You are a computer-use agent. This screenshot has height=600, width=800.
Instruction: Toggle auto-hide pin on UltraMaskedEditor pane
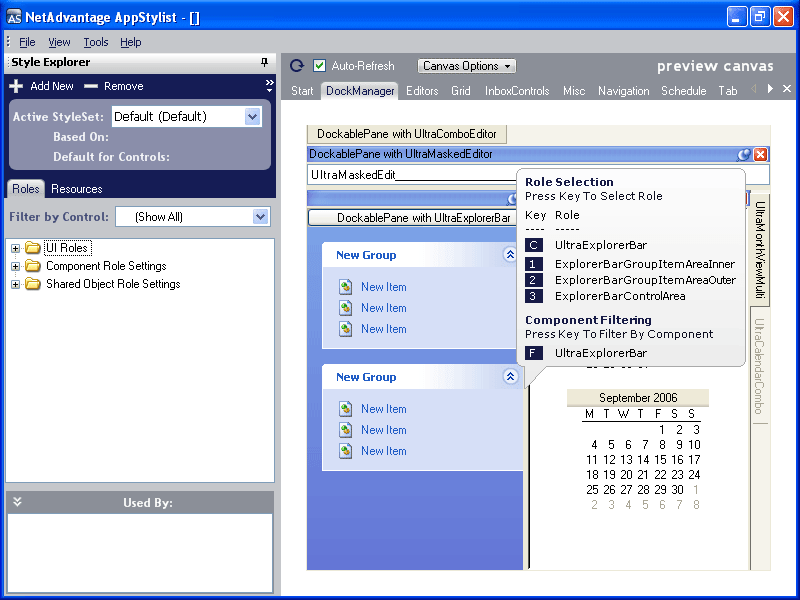(x=744, y=155)
